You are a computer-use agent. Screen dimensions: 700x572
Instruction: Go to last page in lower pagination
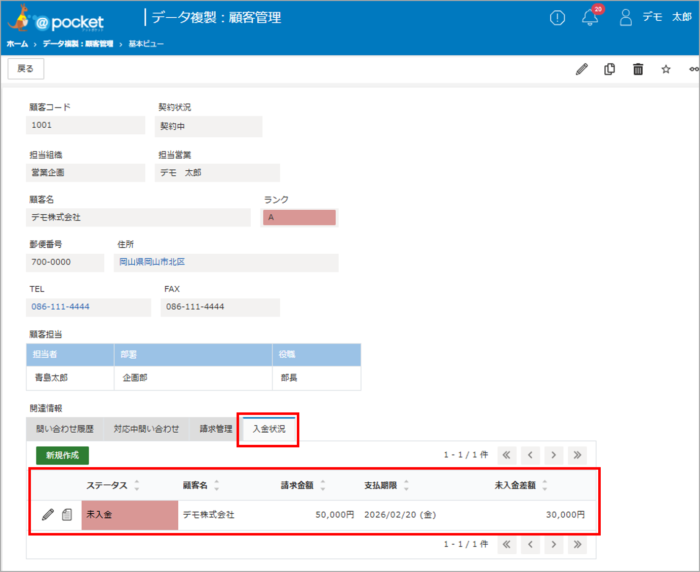click(577, 544)
